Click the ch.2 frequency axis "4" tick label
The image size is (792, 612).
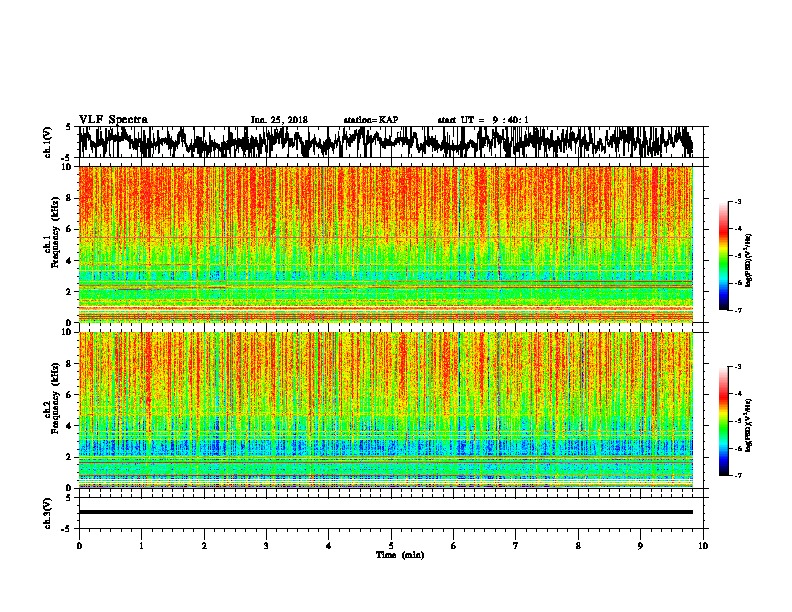coord(70,426)
